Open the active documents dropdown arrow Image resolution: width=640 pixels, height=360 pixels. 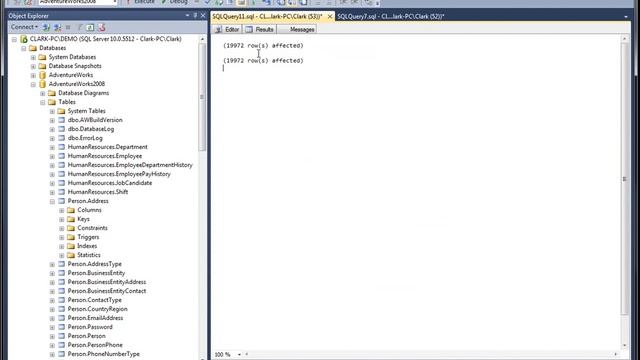(626, 17)
